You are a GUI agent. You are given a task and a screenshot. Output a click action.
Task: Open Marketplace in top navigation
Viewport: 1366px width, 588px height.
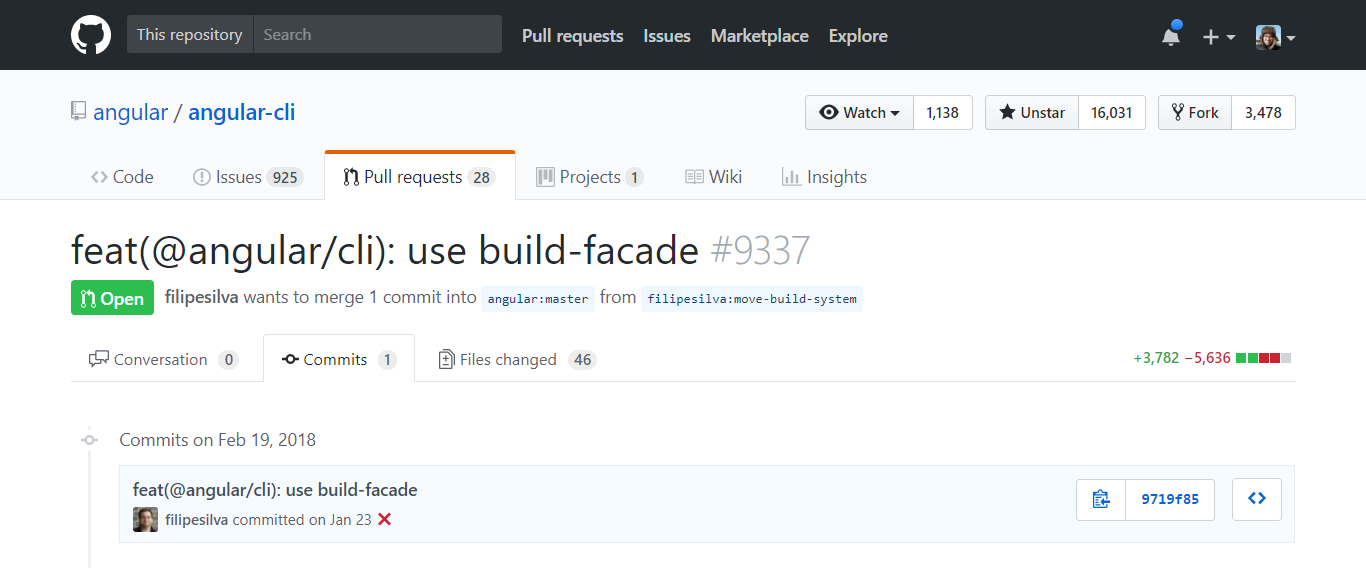[x=760, y=36]
